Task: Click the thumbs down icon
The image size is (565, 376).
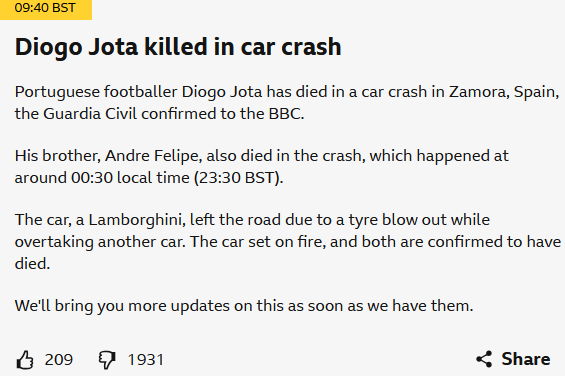Action: (x=107, y=360)
